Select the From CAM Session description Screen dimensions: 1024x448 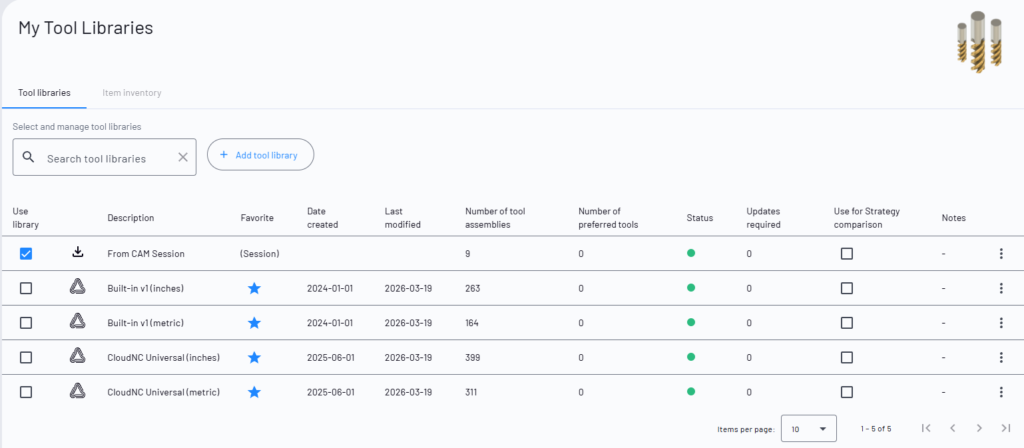click(146, 253)
